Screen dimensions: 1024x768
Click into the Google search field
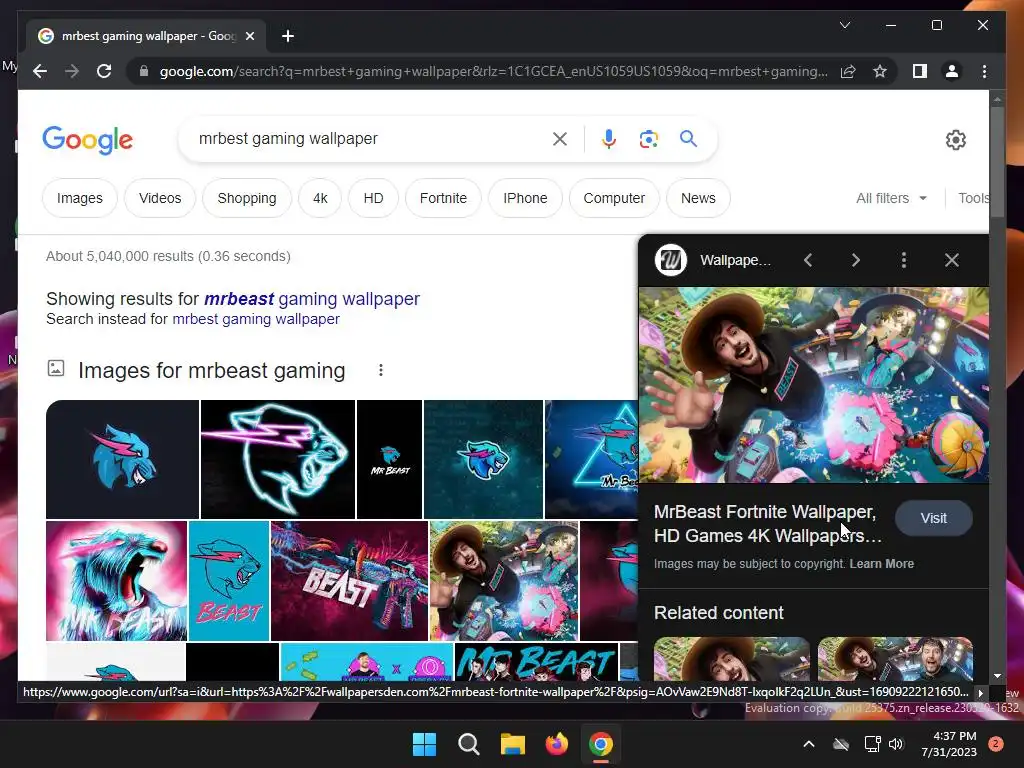click(372, 138)
